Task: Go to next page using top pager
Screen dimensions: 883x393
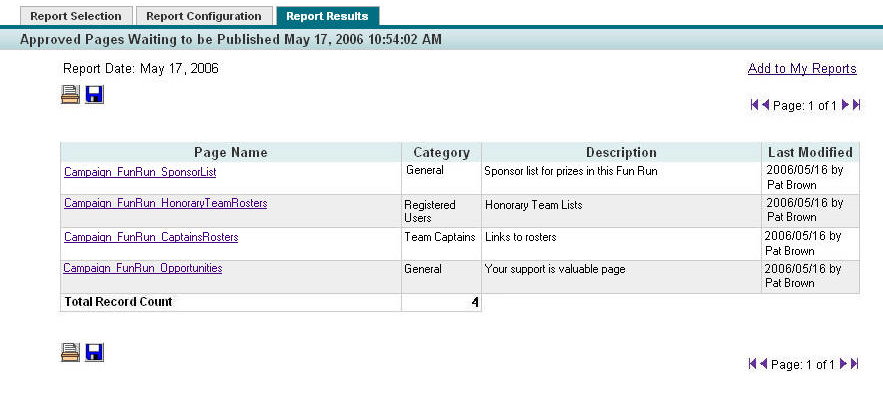Action: 845,104
